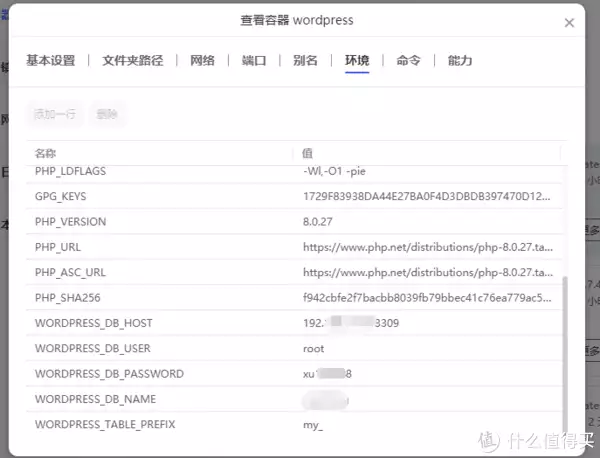Switch to the 别名 tab
Viewport: 600px width, 458px height.
click(x=305, y=61)
